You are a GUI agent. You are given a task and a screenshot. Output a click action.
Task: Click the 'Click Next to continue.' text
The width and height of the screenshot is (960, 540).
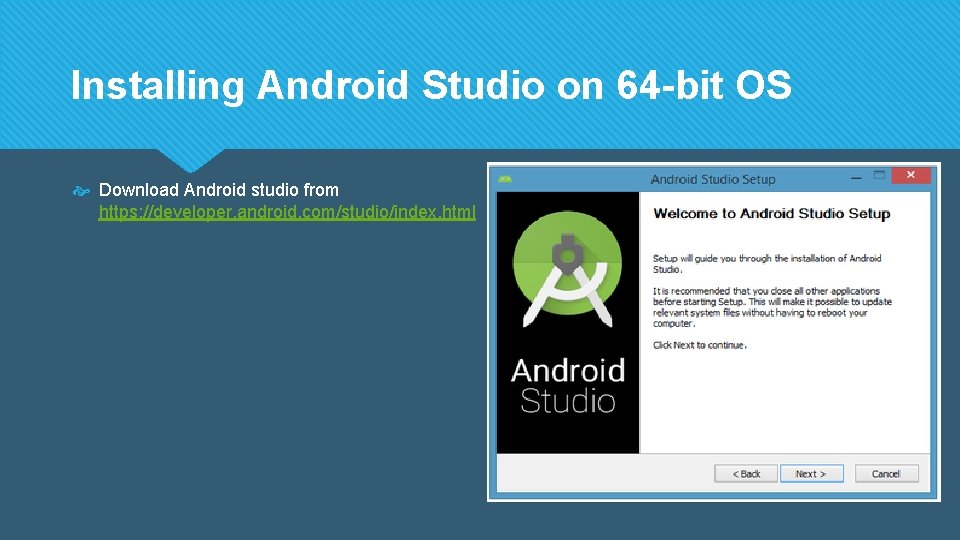point(699,345)
